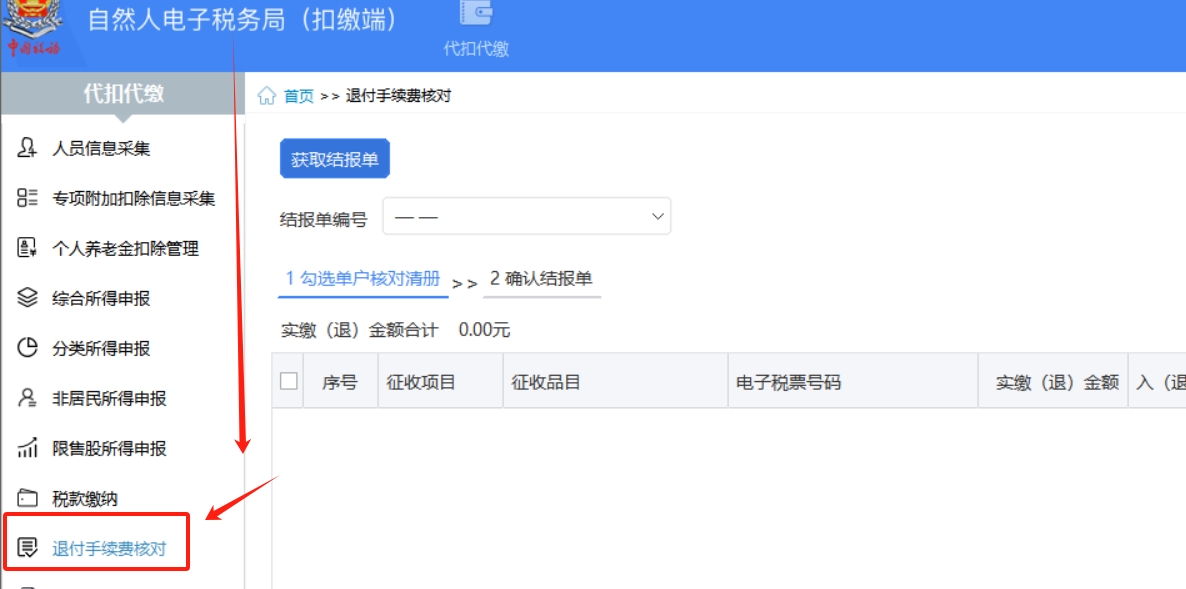The height and width of the screenshot is (589, 1186).
Task: Select the 综合所得申报 icon
Action: point(28,298)
